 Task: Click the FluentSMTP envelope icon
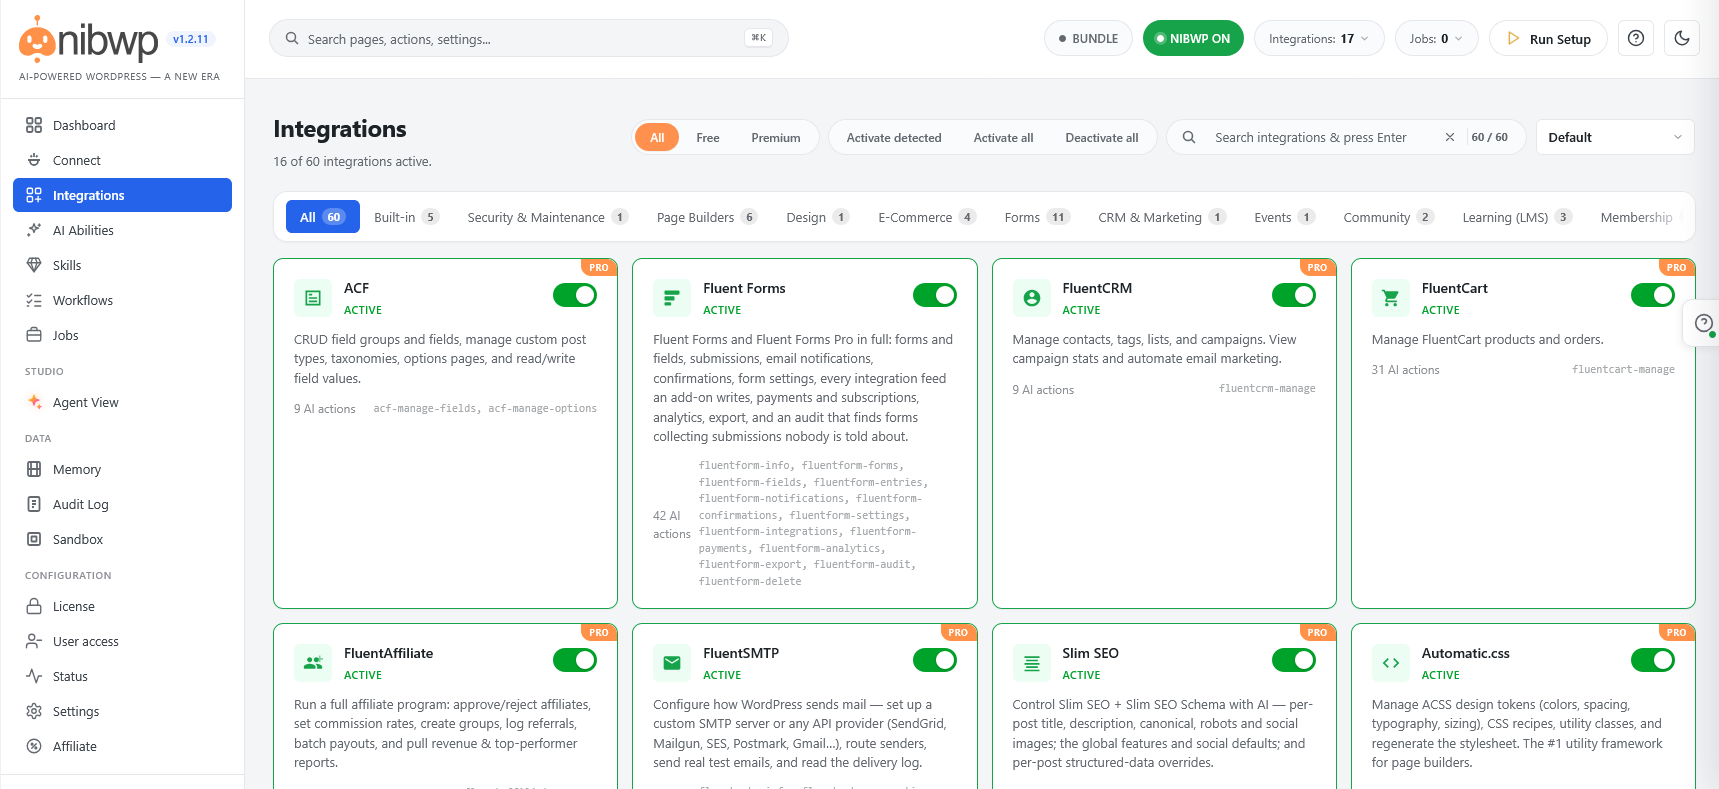(672, 663)
